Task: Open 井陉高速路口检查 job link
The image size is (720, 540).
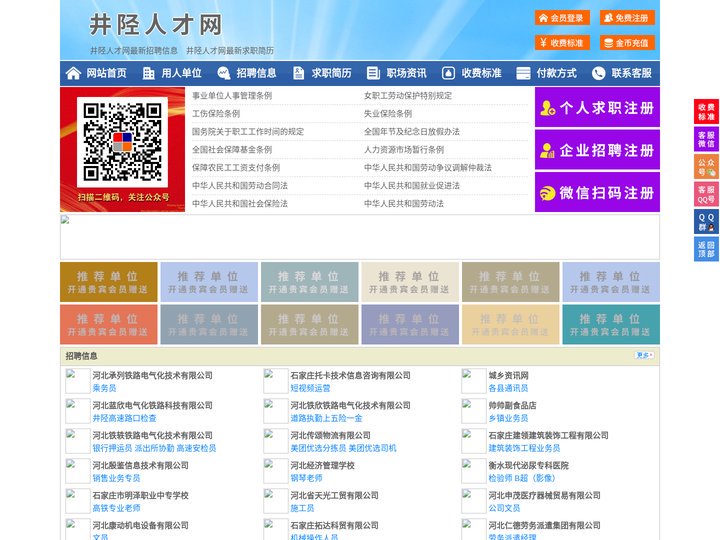Action: (124, 418)
